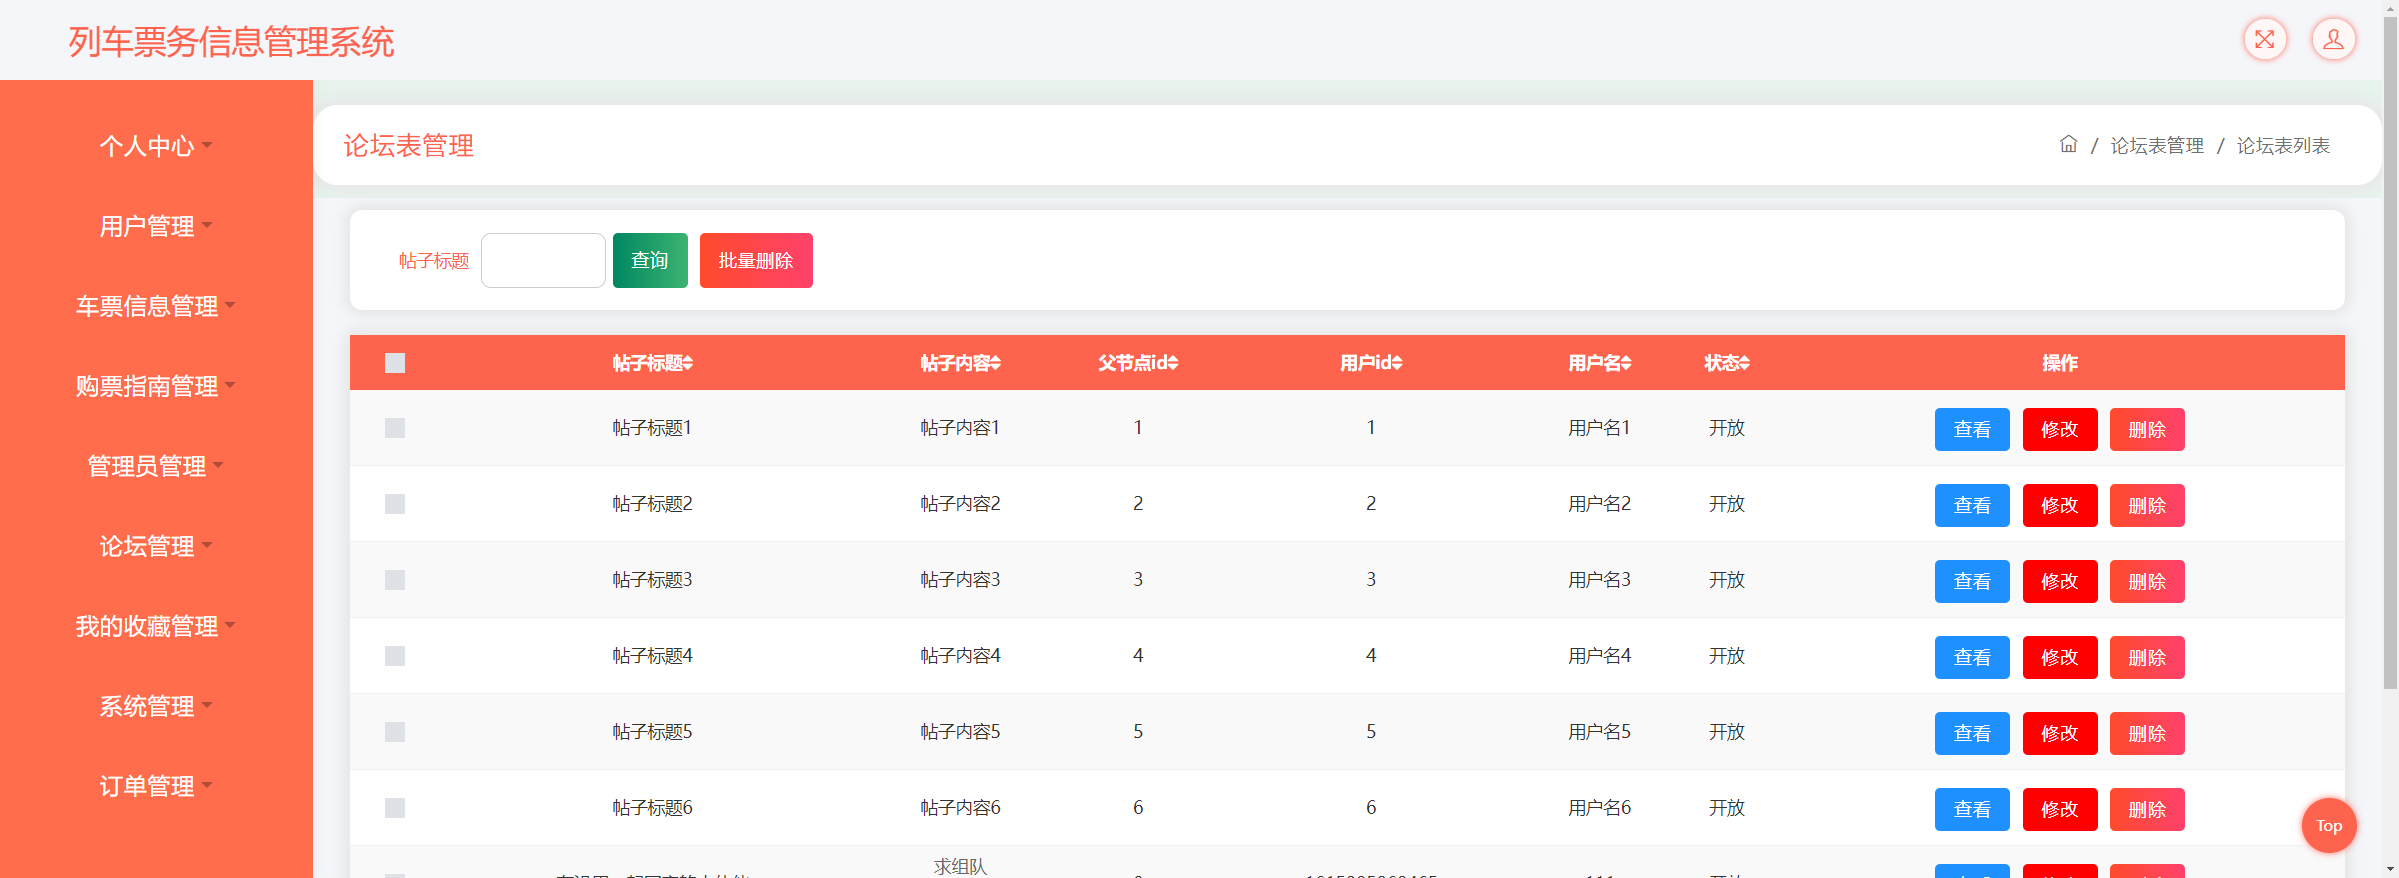This screenshot has width=2399, height=878.
Task: Expand the 管理员管理 sidebar menu
Action: click(156, 466)
